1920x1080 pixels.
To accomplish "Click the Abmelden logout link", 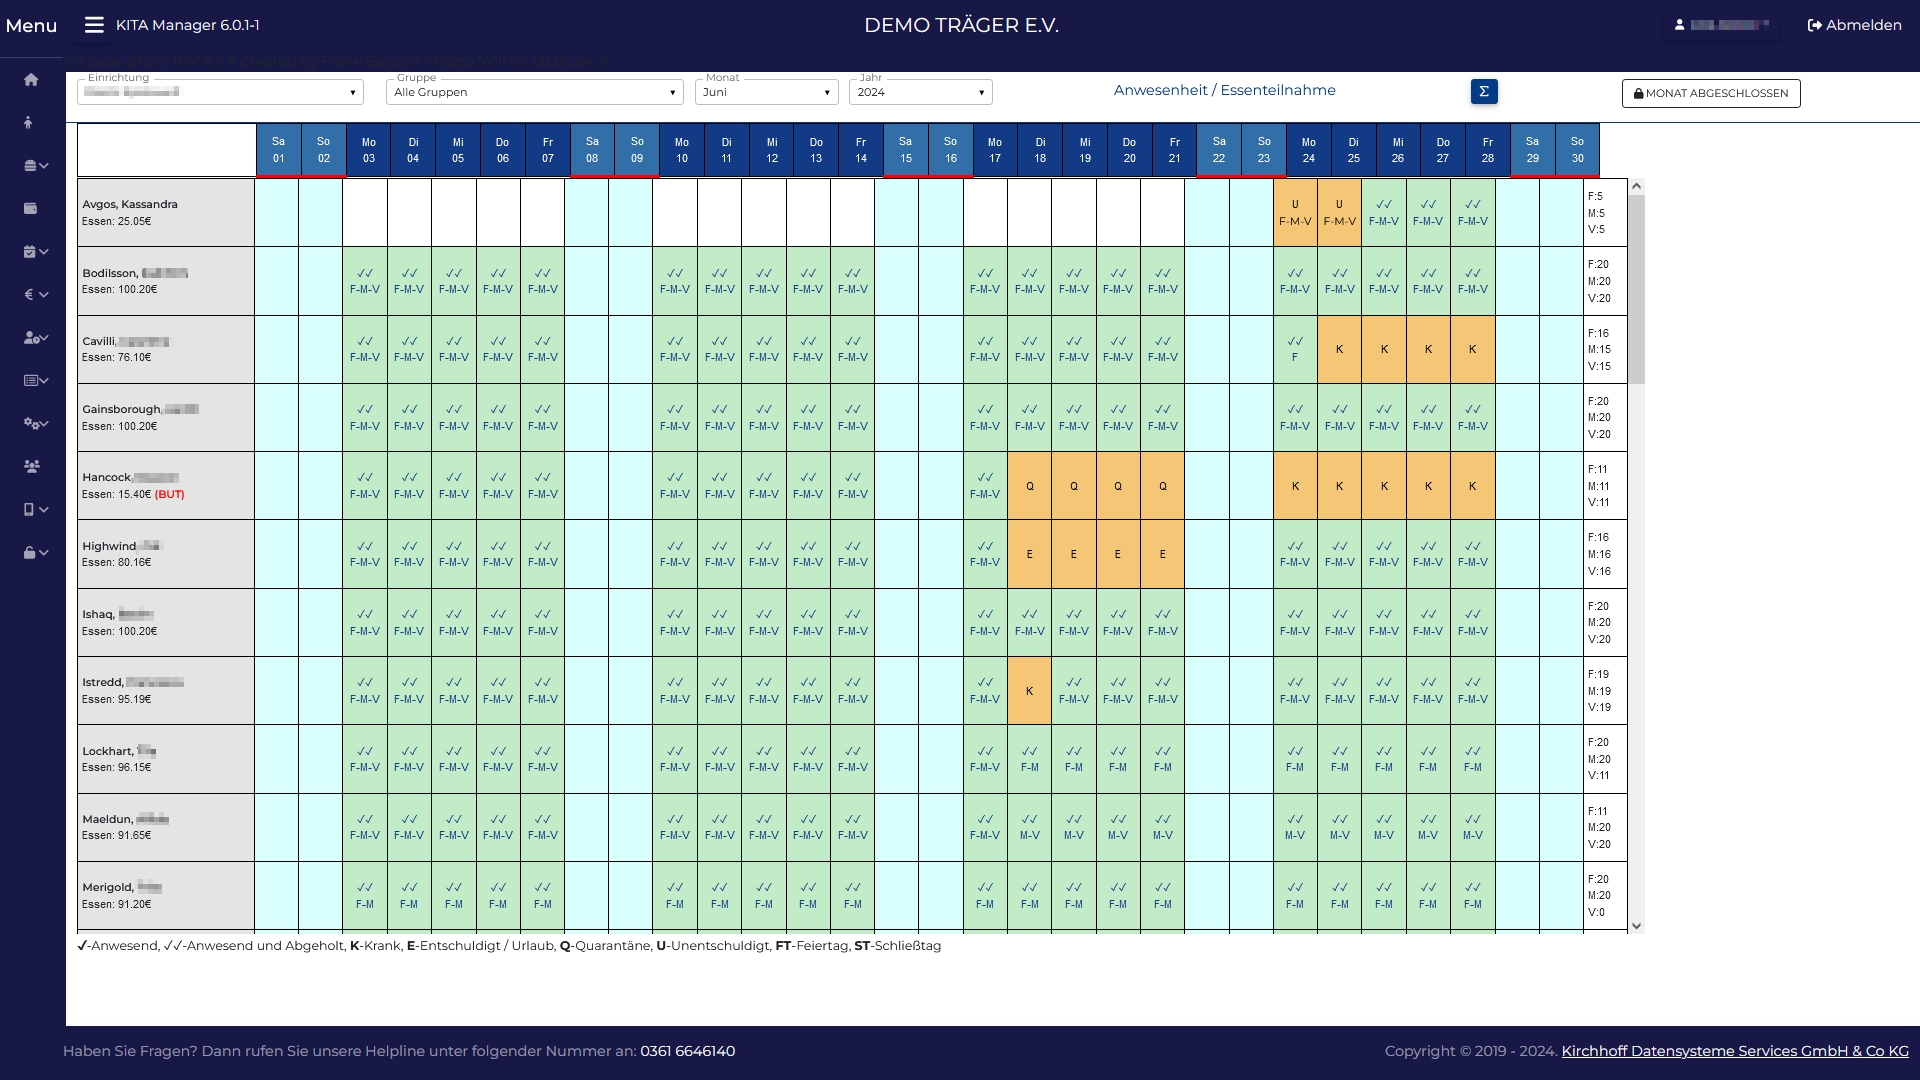I will pos(1854,25).
